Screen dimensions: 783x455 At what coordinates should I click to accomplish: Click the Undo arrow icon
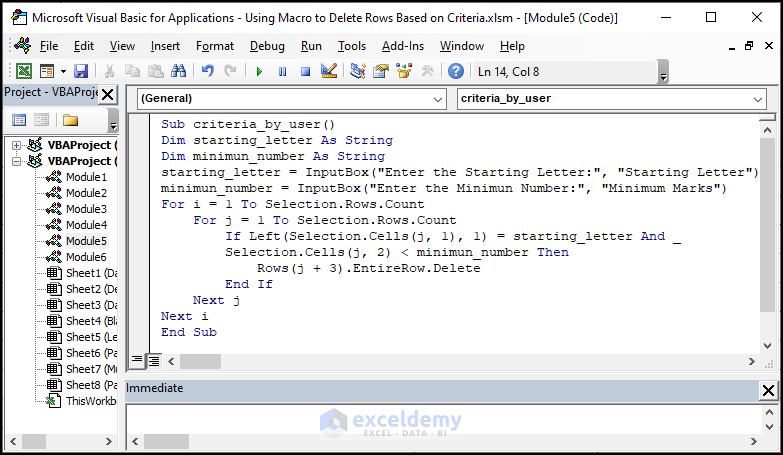208,71
